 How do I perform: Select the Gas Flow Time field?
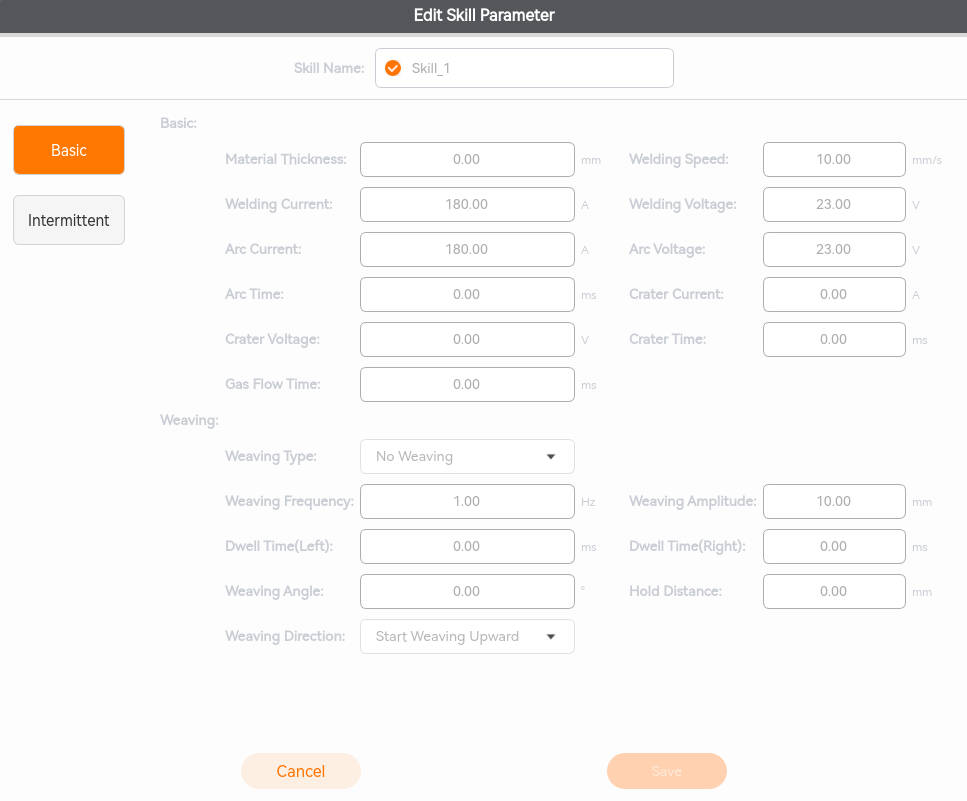pos(467,384)
